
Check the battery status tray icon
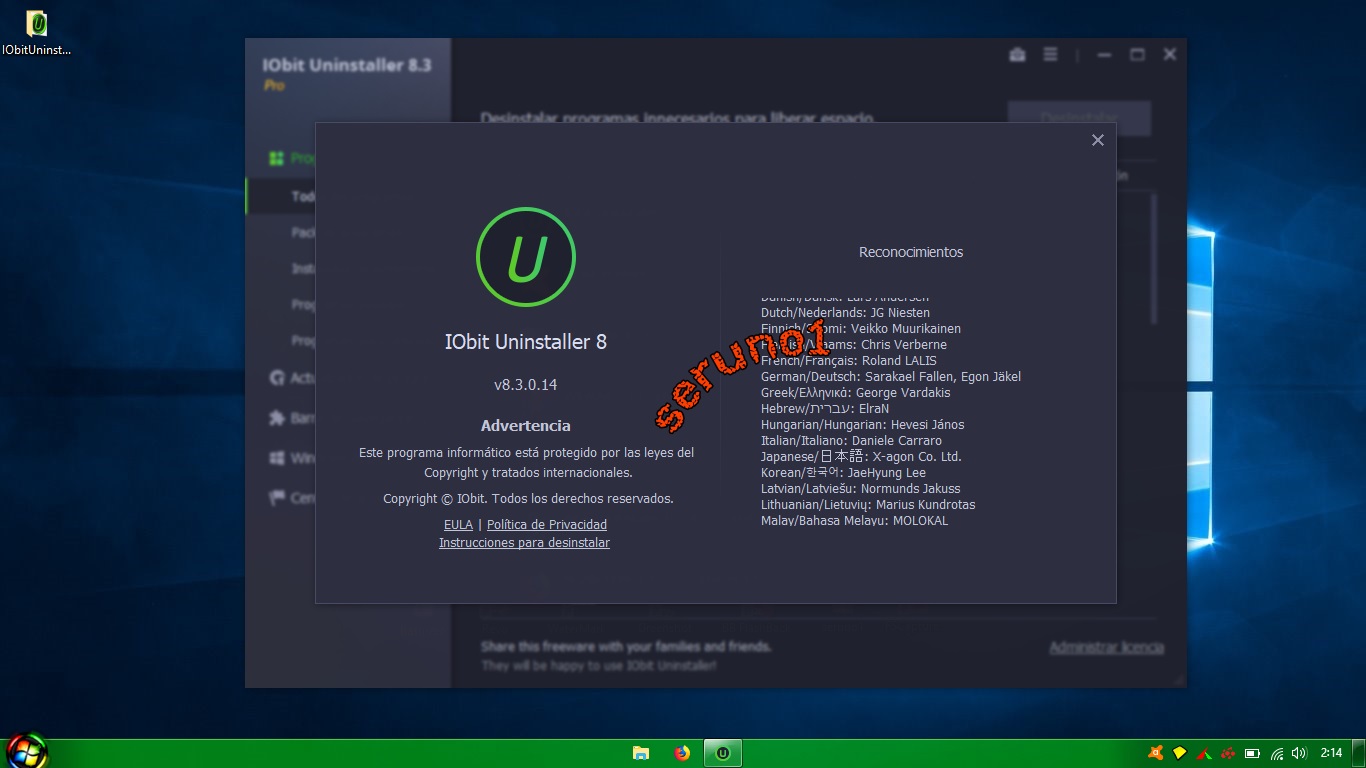pos(1253,753)
